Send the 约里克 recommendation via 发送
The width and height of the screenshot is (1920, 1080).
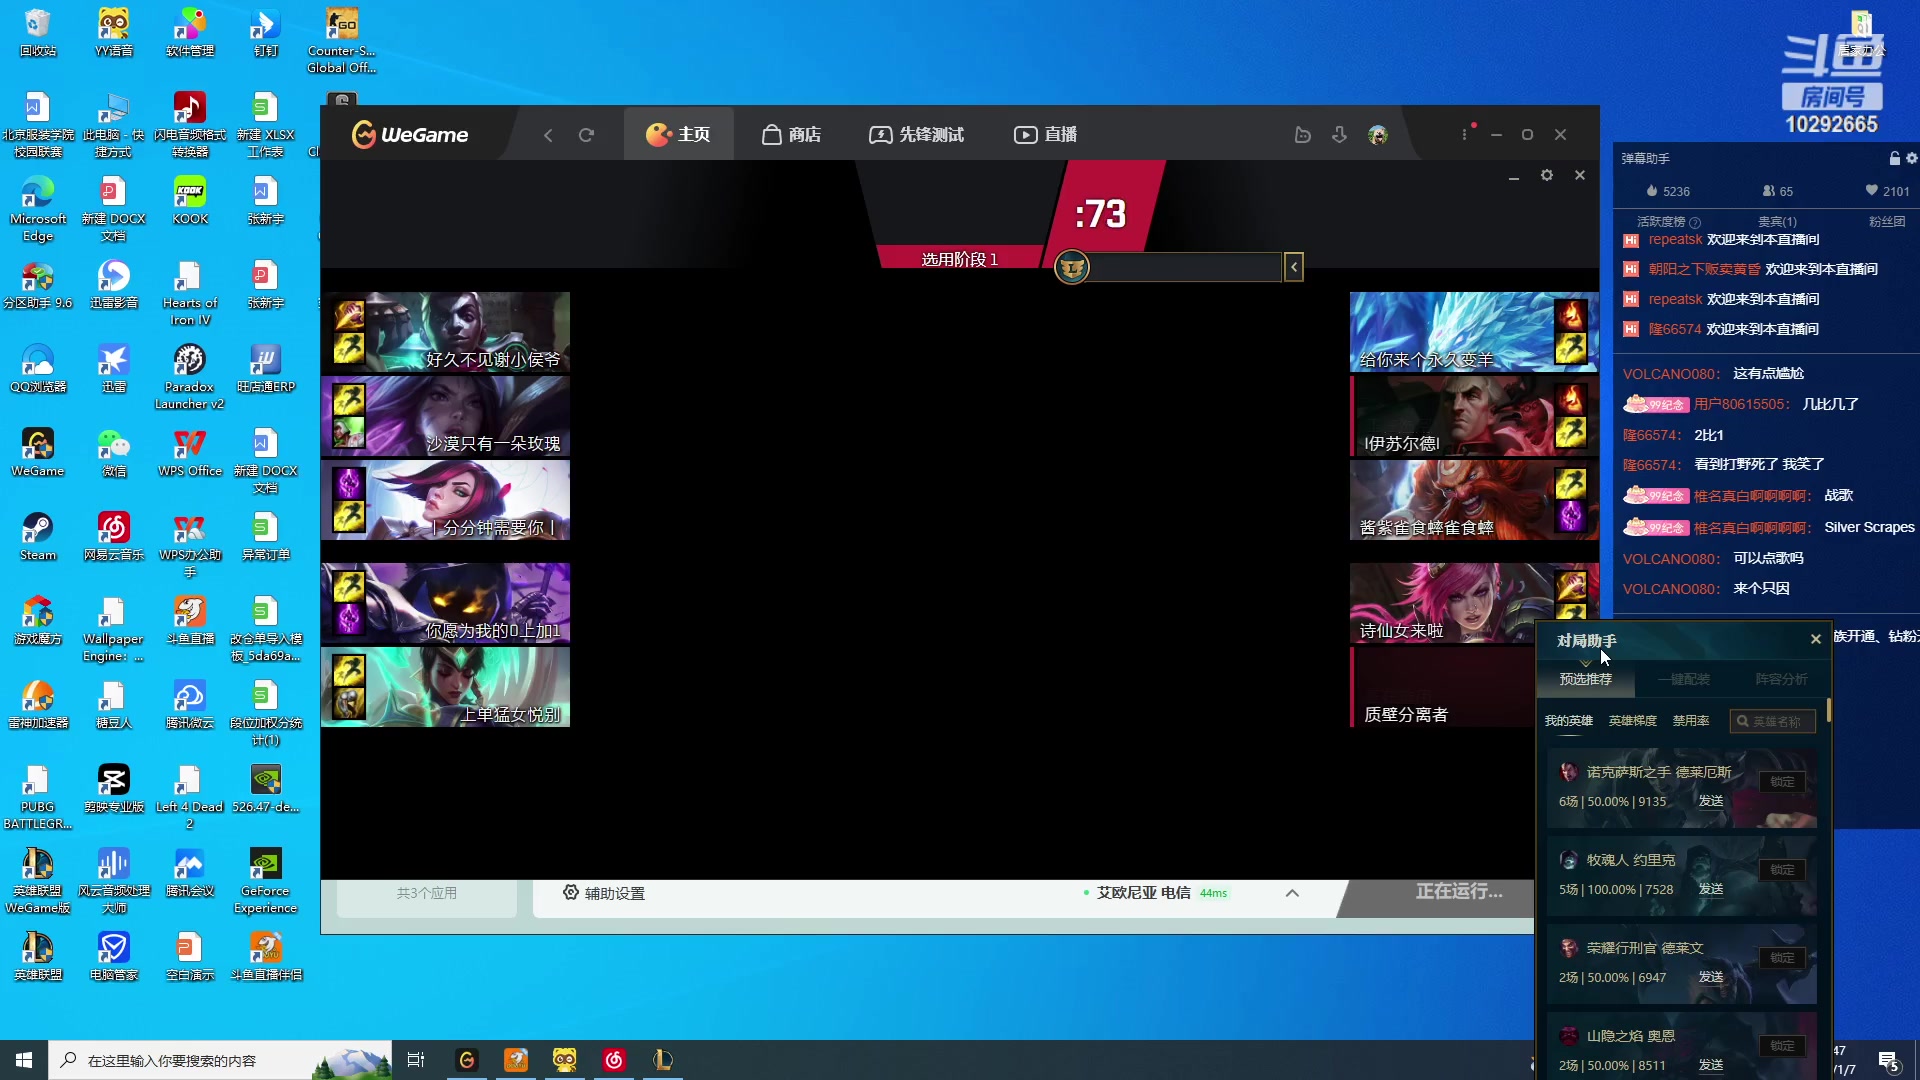tap(1711, 889)
